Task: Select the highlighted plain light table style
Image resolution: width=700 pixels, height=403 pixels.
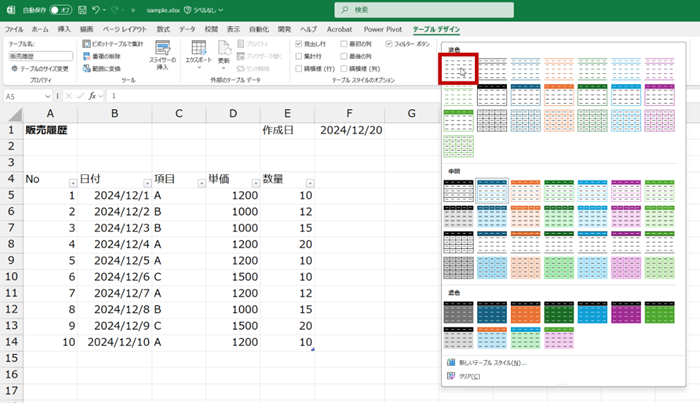Action: (x=459, y=68)
